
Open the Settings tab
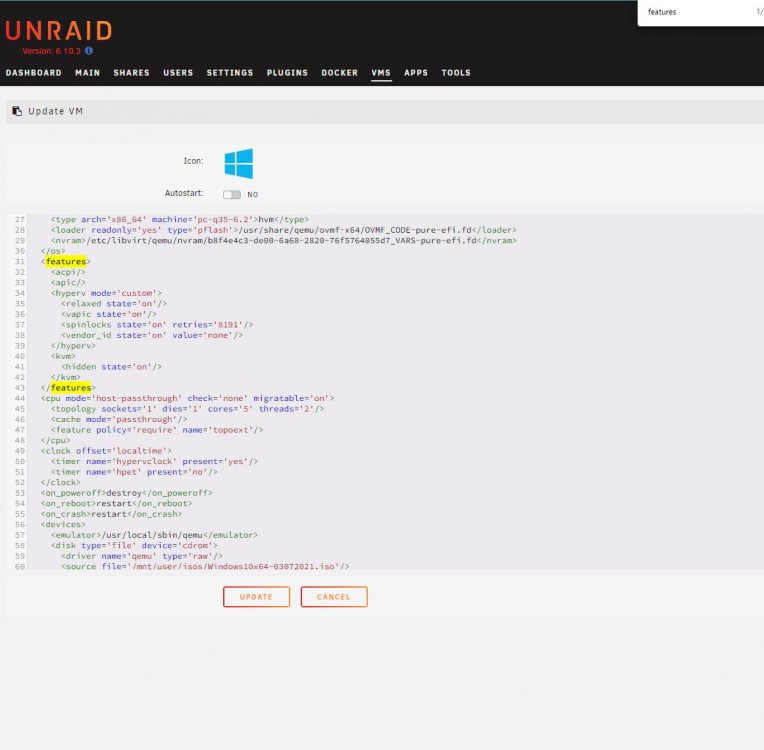point(230,73)
